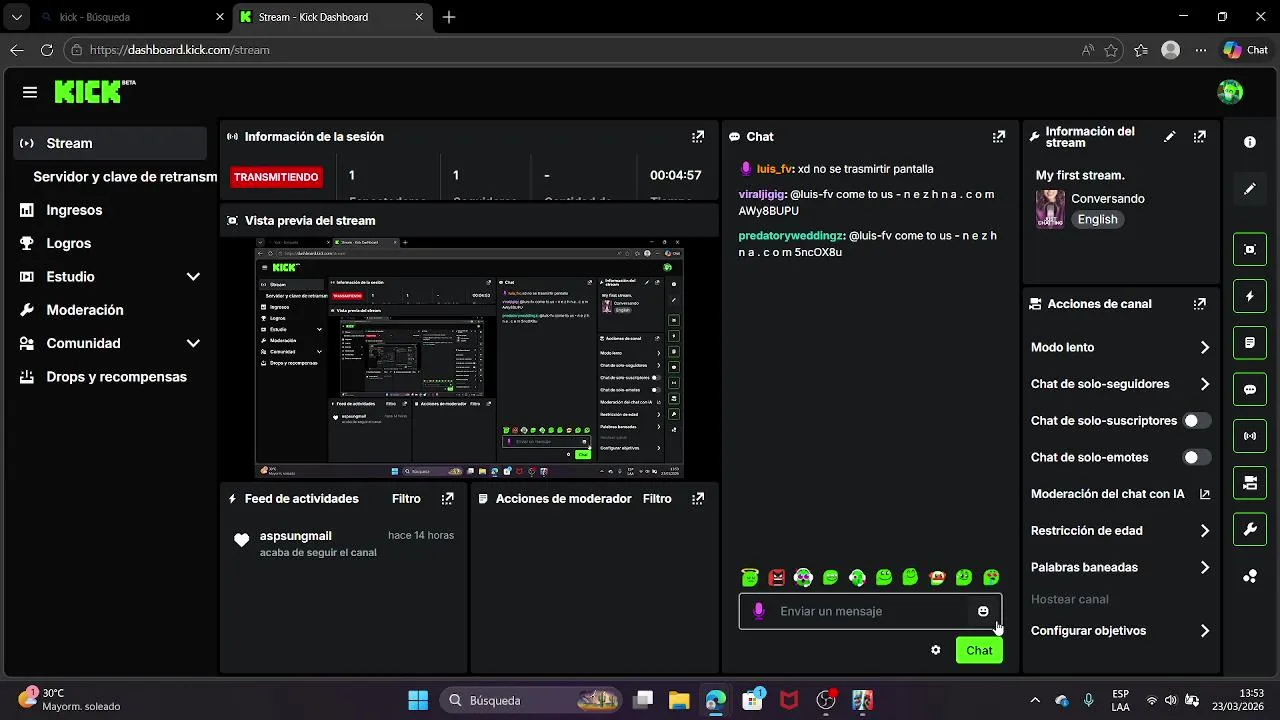Pop out the Información de la sesión panel
The image size is (1280, 720).
(x=698, y=137)
